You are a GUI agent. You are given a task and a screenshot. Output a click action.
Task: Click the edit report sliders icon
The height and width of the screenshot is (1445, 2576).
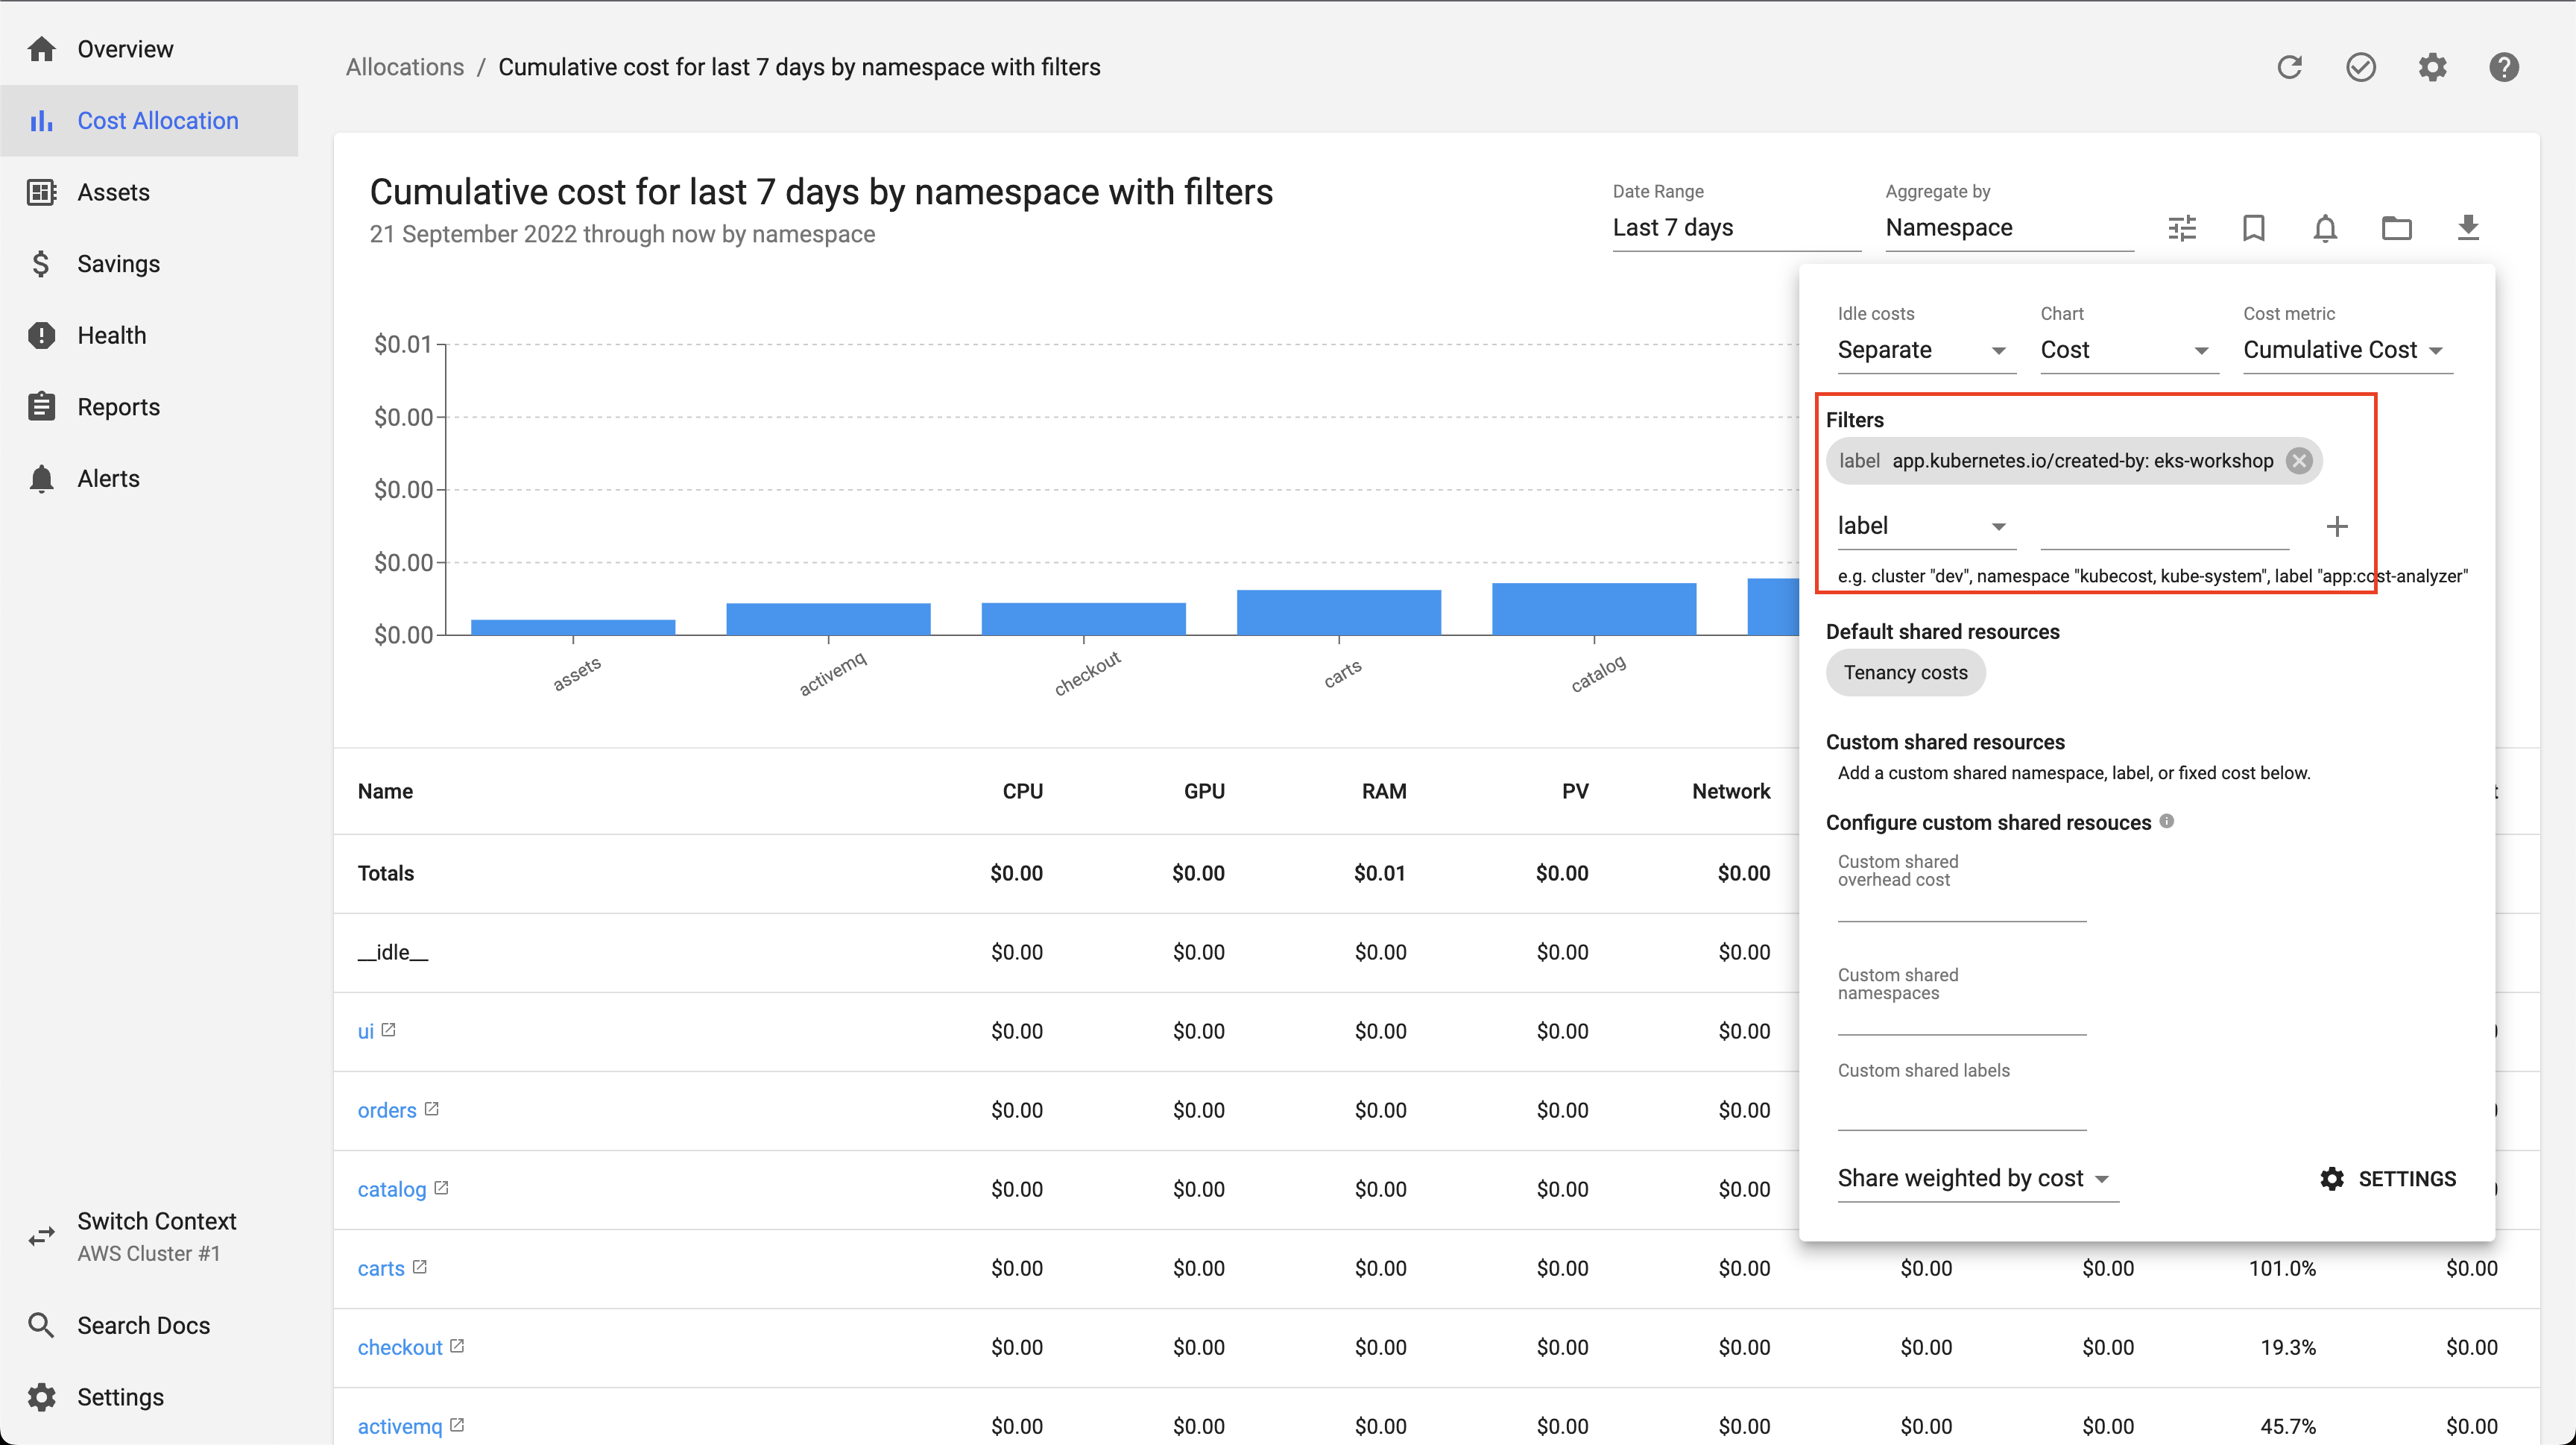[2182, 228]
